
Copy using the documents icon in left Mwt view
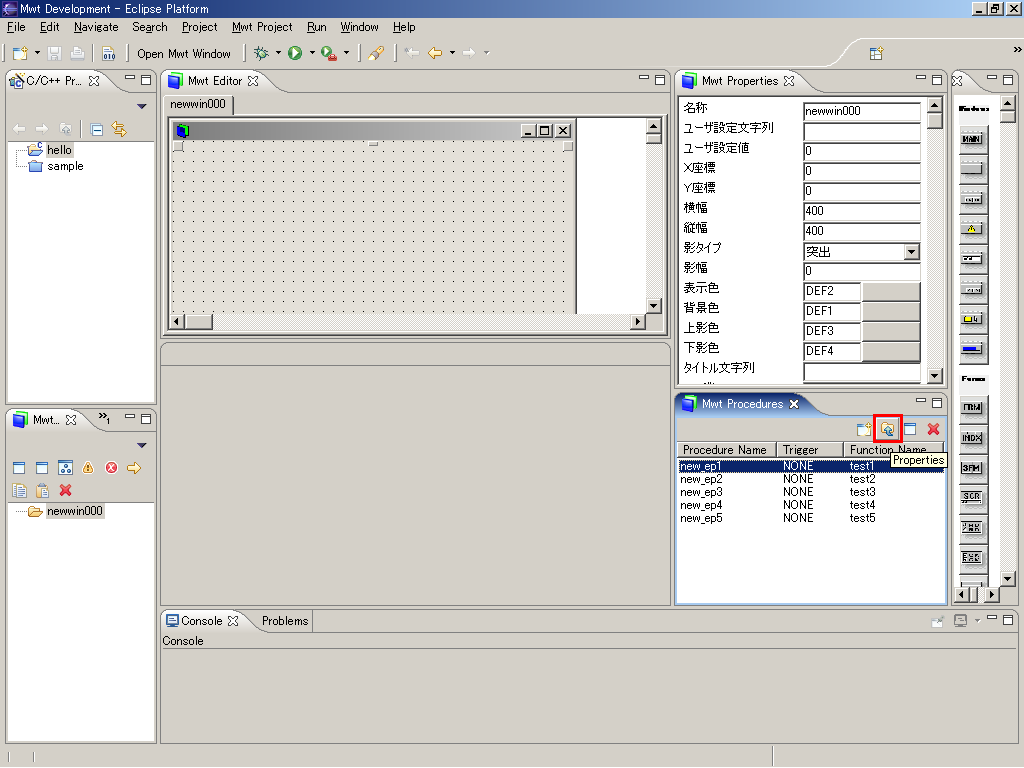tap(20, 490)
